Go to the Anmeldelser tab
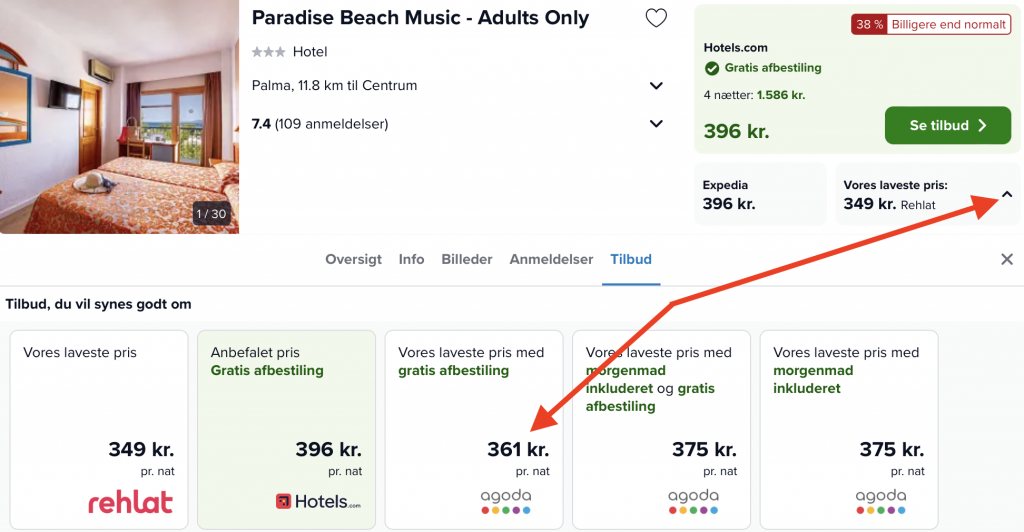This screenshot has width=1024, height=532. [551, 259]
